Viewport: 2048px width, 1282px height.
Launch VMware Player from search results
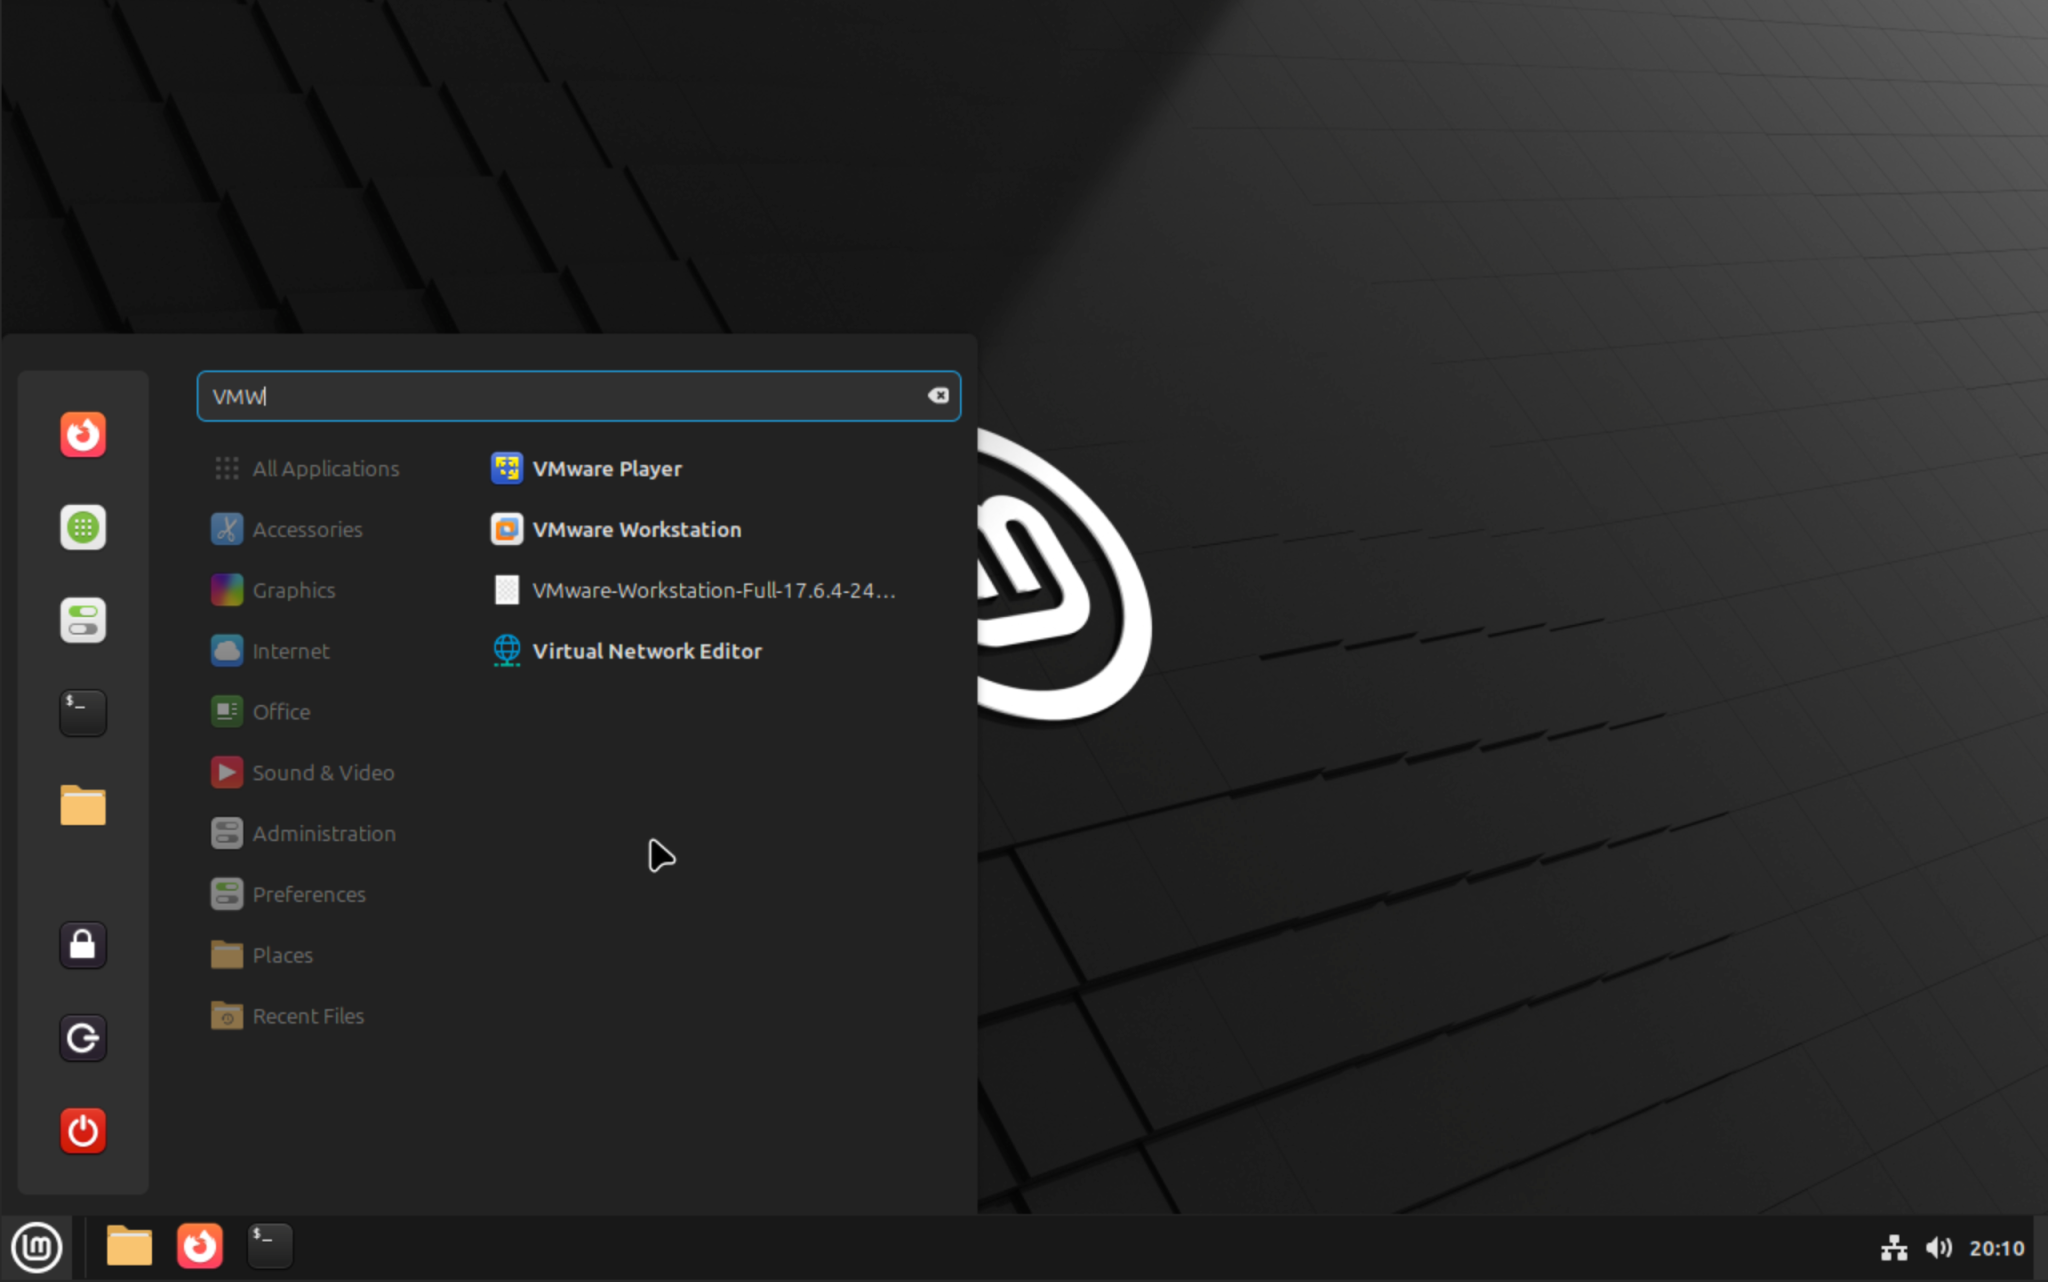(x=607, y=468)
